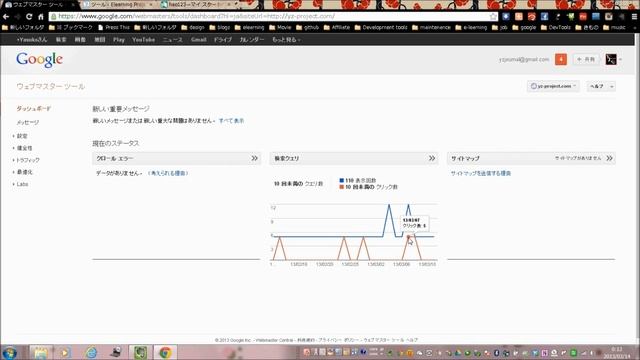Open the Press This bookmark
Viewport: 640px width, 360px height.
pyautogui.click(x=114, y=27)
